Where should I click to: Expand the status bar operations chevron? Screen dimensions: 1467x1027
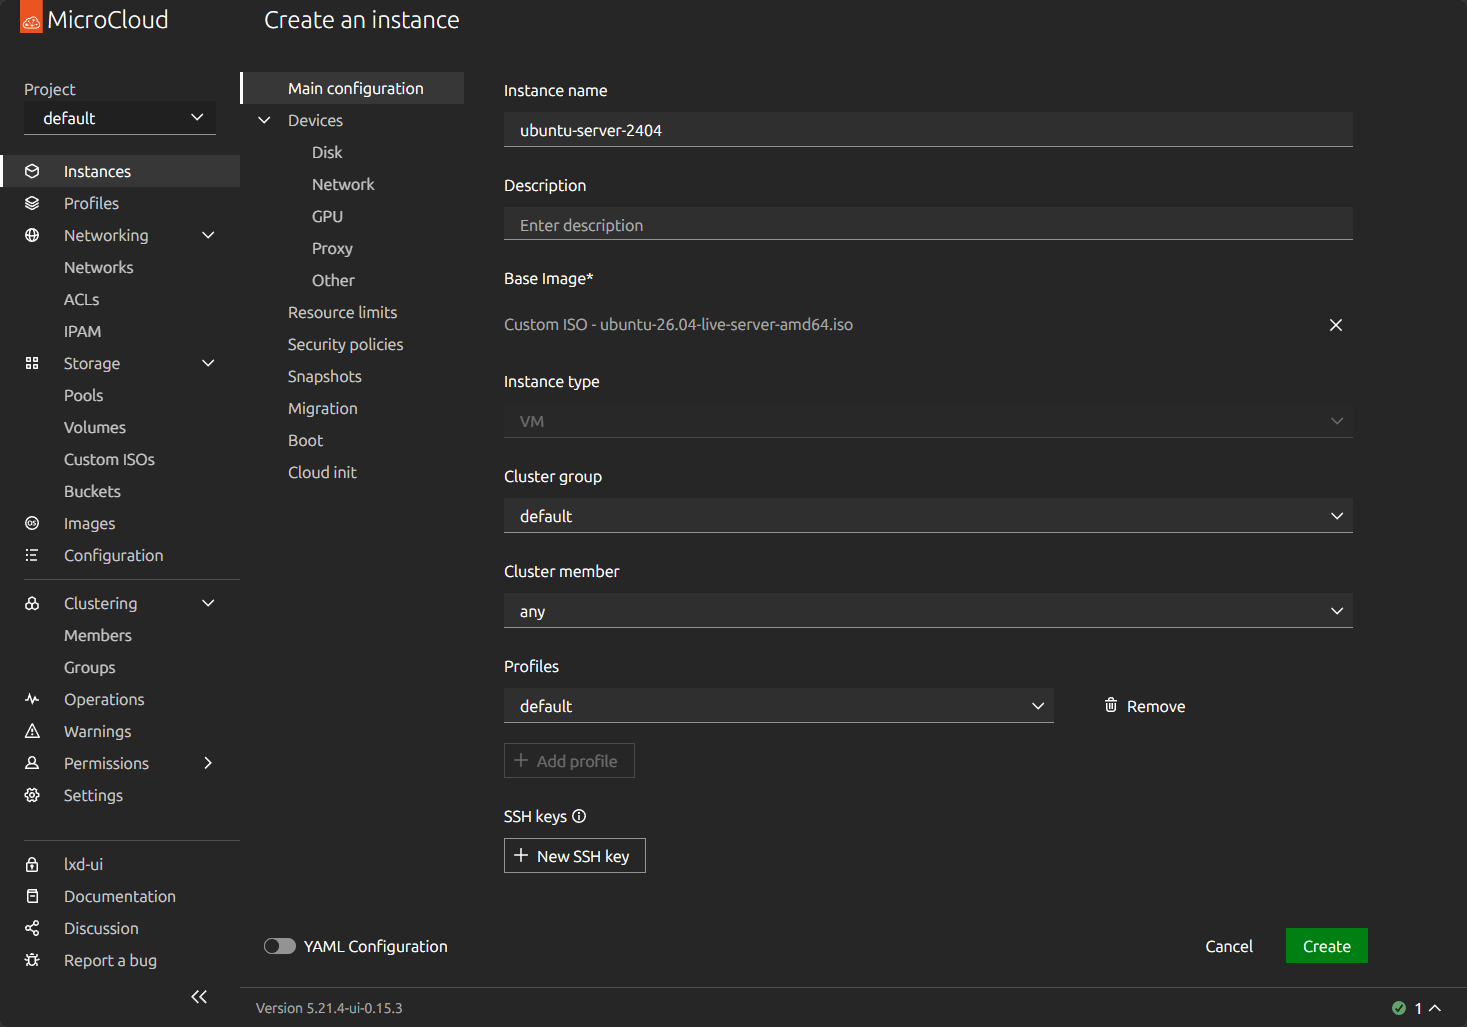click(1435, 1008)
